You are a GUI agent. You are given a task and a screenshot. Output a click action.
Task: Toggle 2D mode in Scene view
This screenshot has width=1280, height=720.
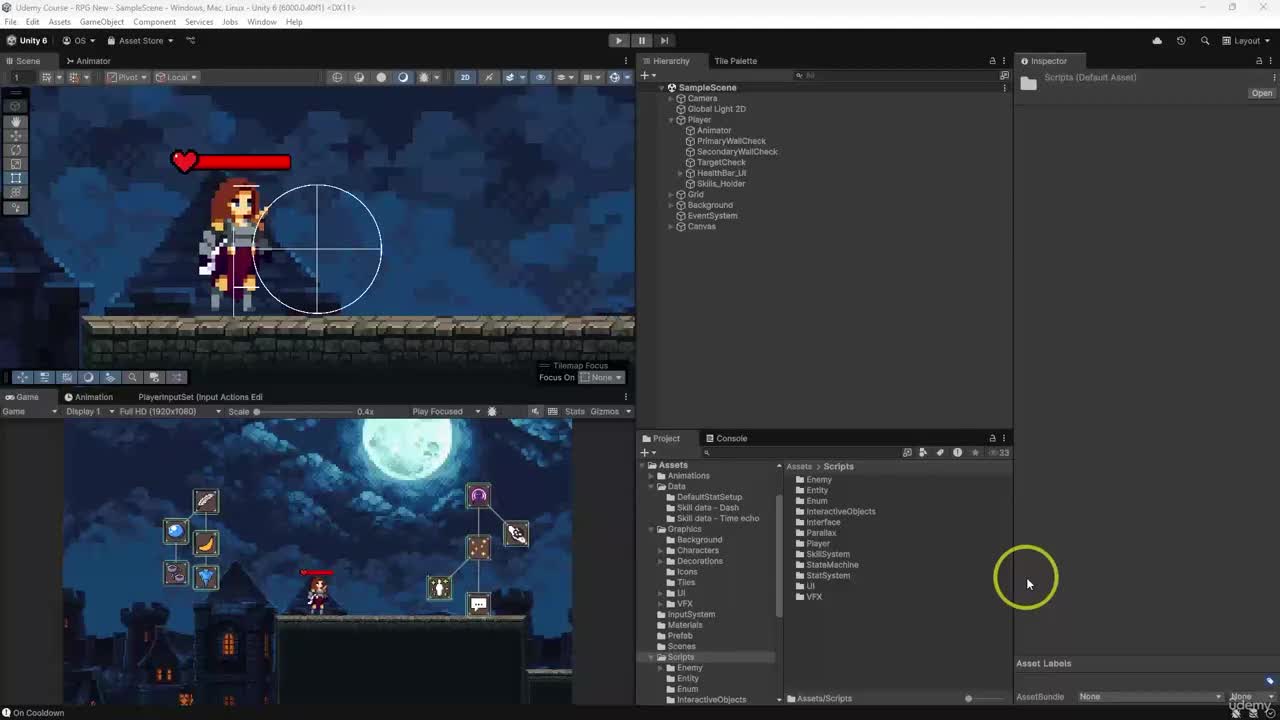[x=465, y=77]
